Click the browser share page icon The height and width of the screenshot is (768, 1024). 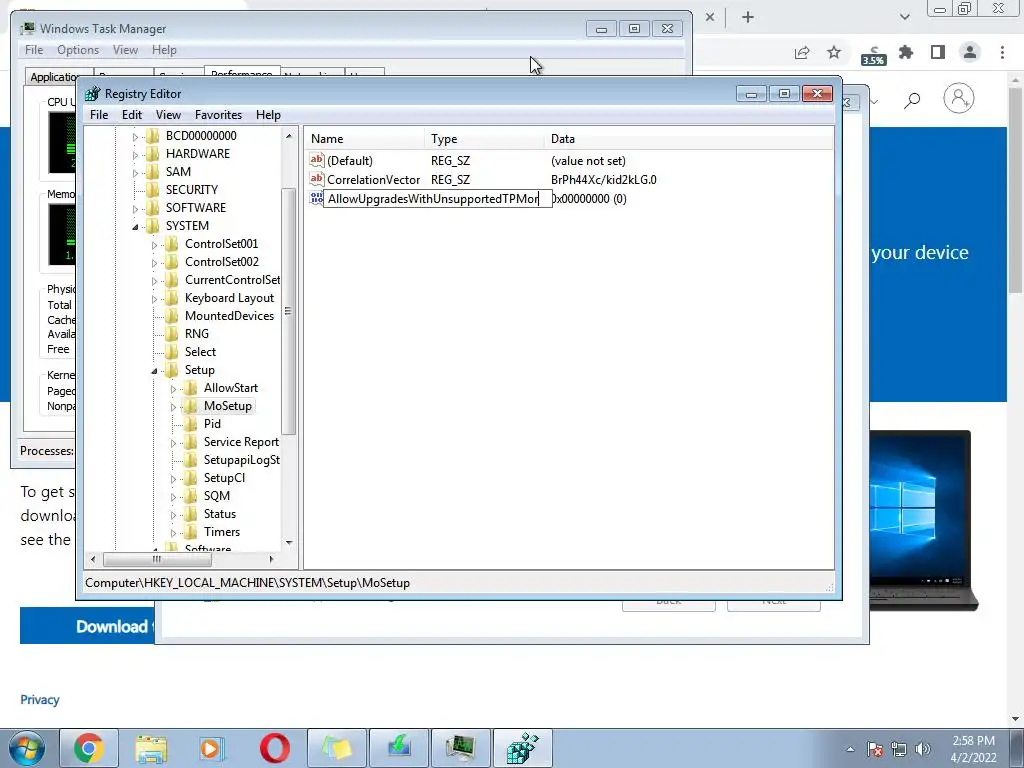click(802, 53)
